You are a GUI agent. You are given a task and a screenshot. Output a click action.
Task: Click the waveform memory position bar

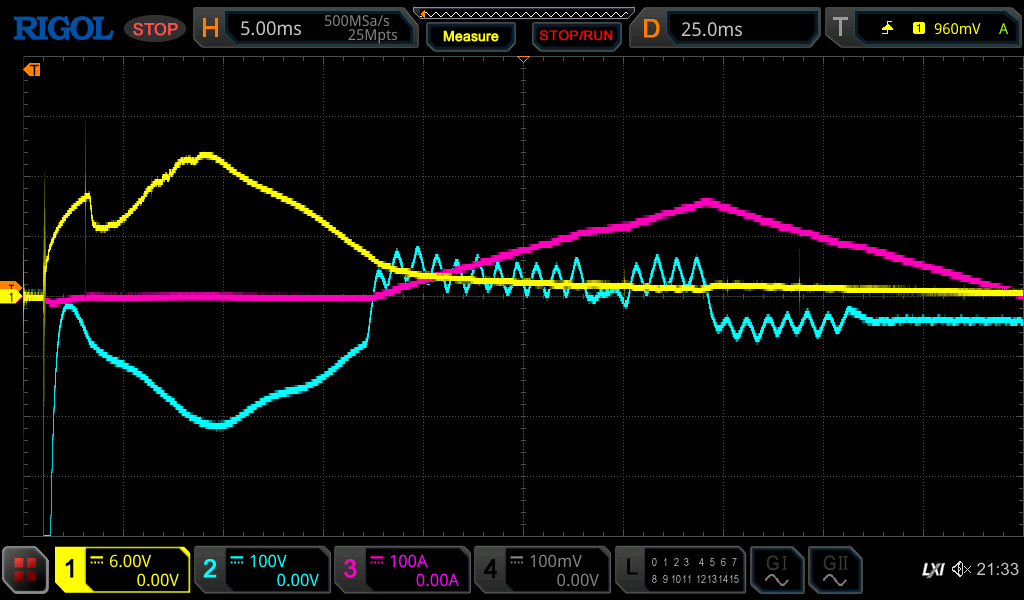[x=523, y=12]
